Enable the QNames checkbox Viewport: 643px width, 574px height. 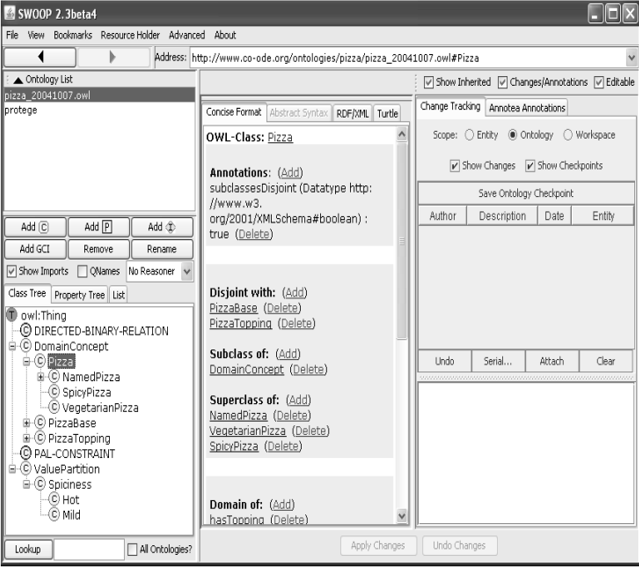pos(83,271)
